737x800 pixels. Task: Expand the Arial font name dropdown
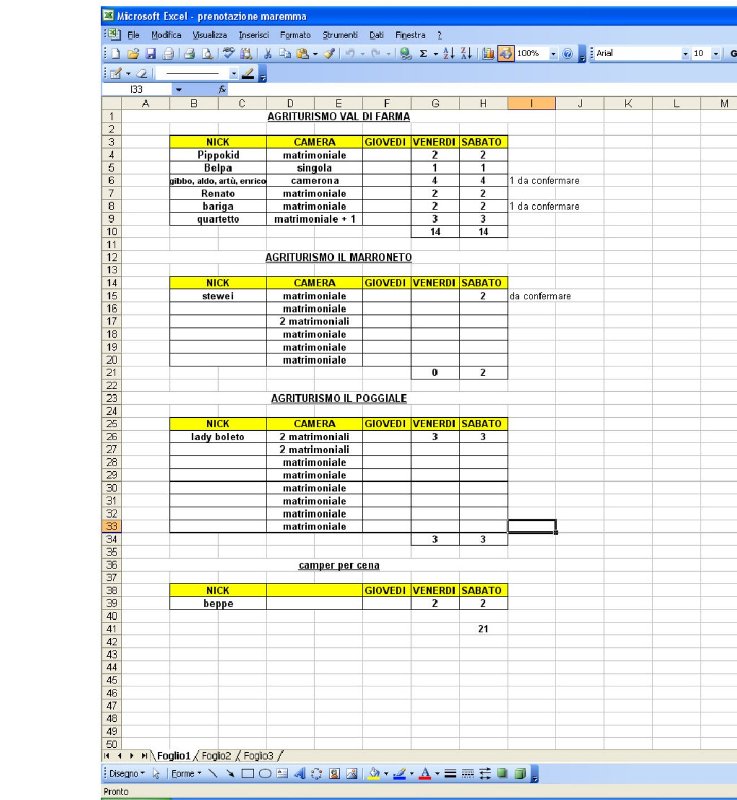(685, 54)
